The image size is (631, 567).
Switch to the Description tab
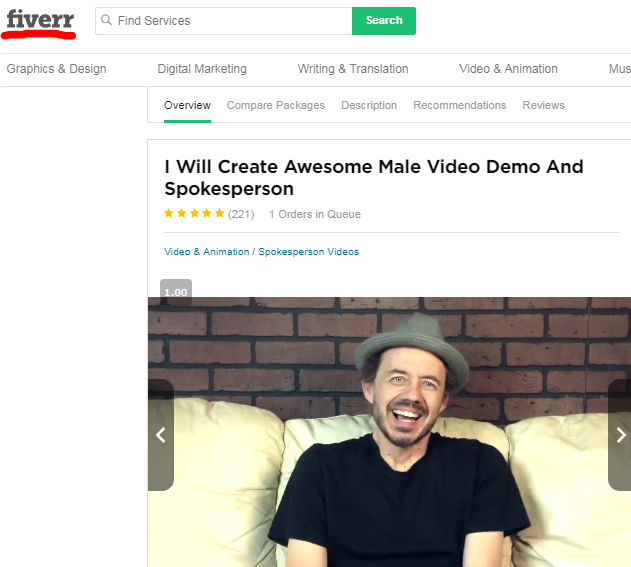click(369, 105)
